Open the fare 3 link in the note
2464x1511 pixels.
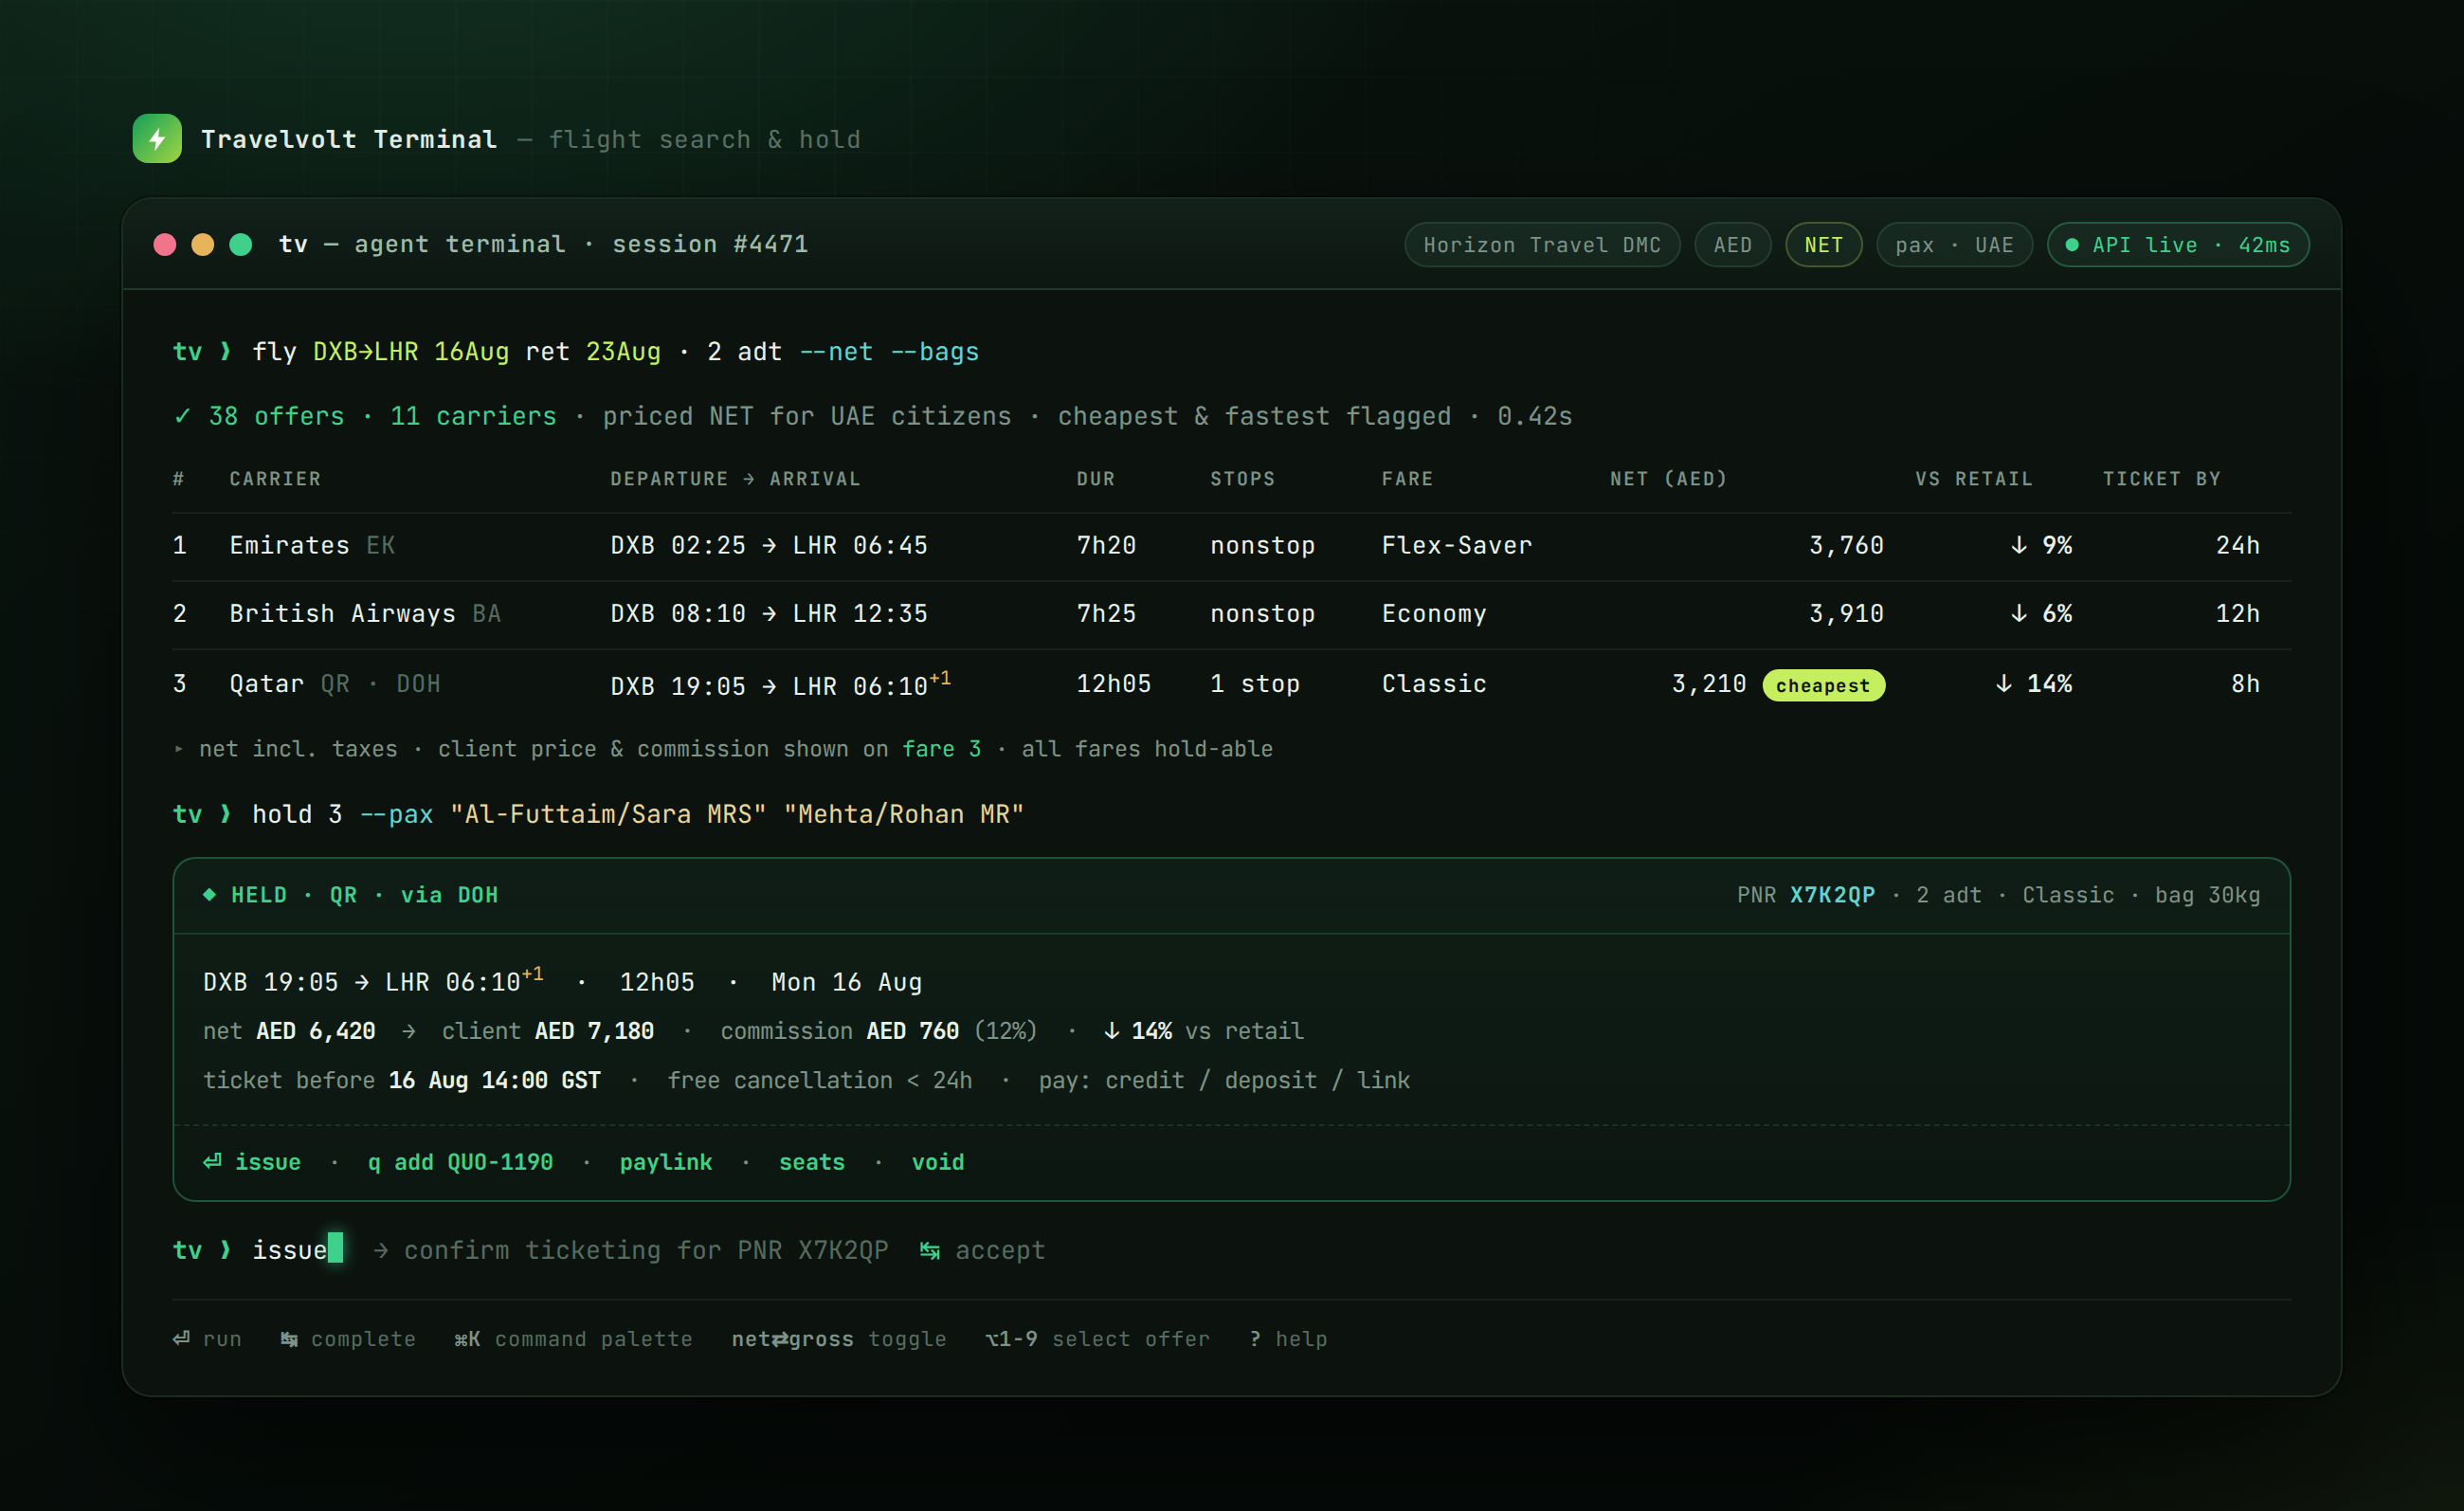coord(941,749)
